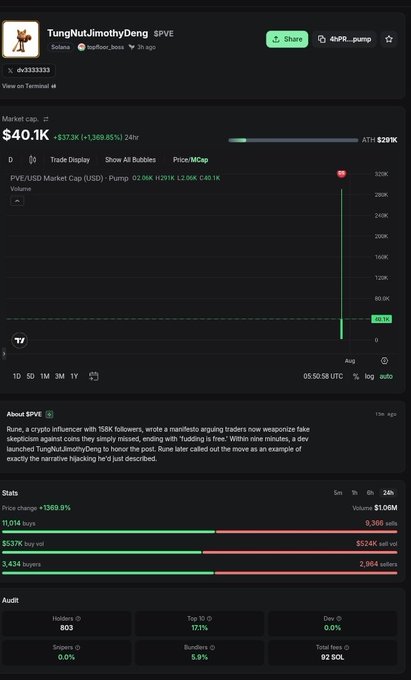Click the ATH progress bar
411x680 pixels.
click(x=293, y=140)
